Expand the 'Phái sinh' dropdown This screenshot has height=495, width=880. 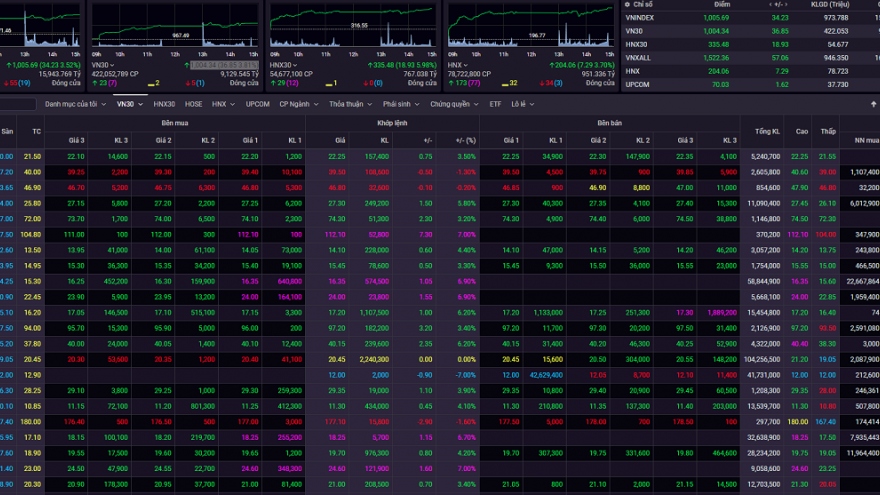point(402,104)
